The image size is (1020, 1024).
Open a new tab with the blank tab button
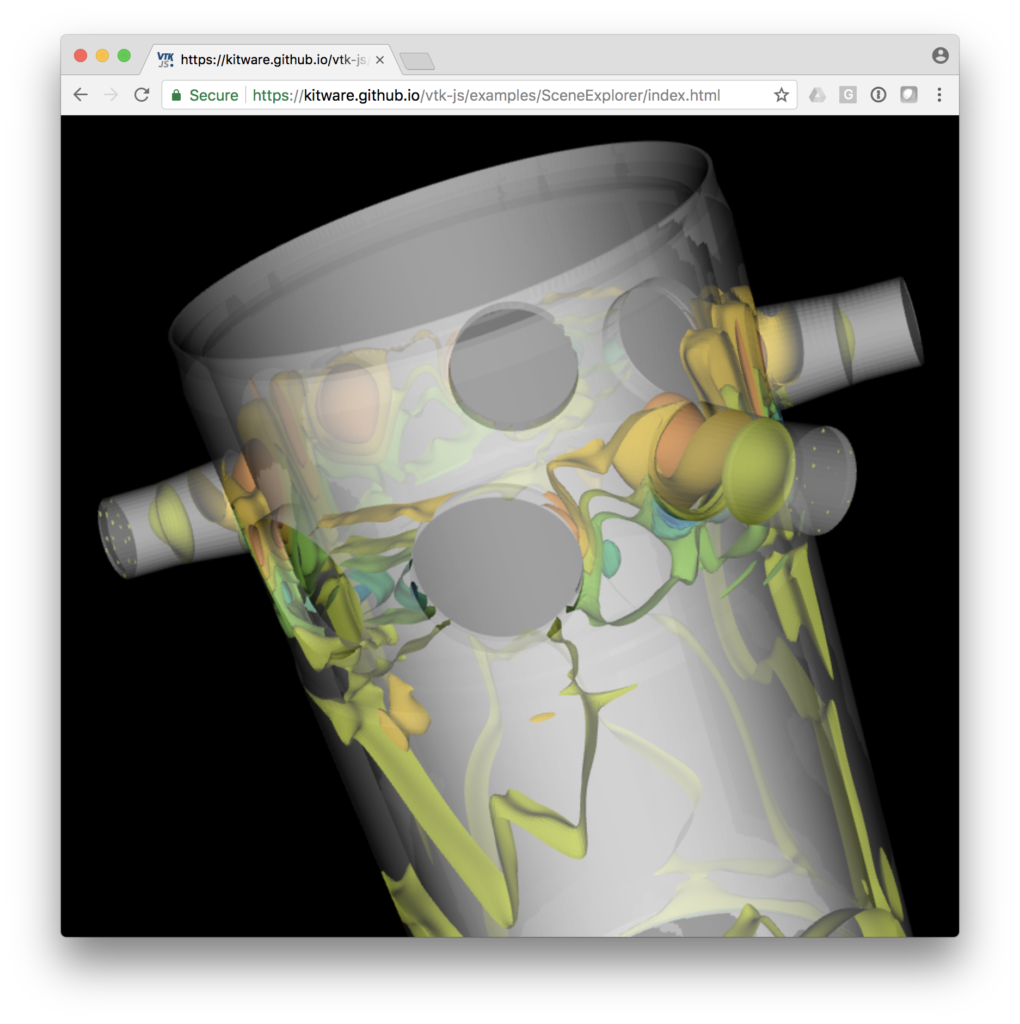417,62
